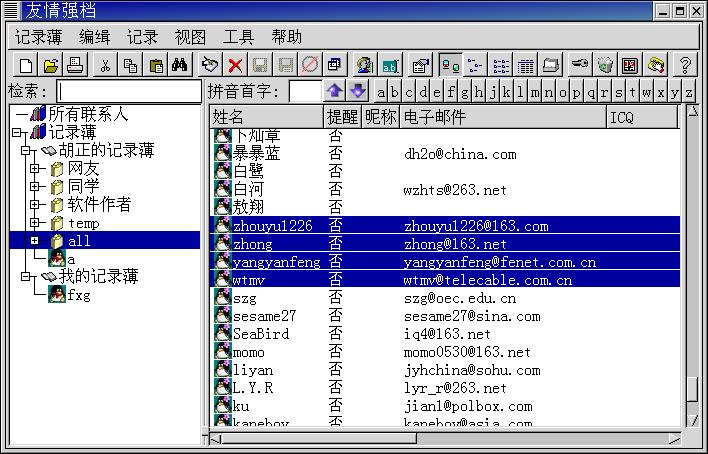Expand the 软件作者 folder node
The image size is (708, 454).
(35, 205)
